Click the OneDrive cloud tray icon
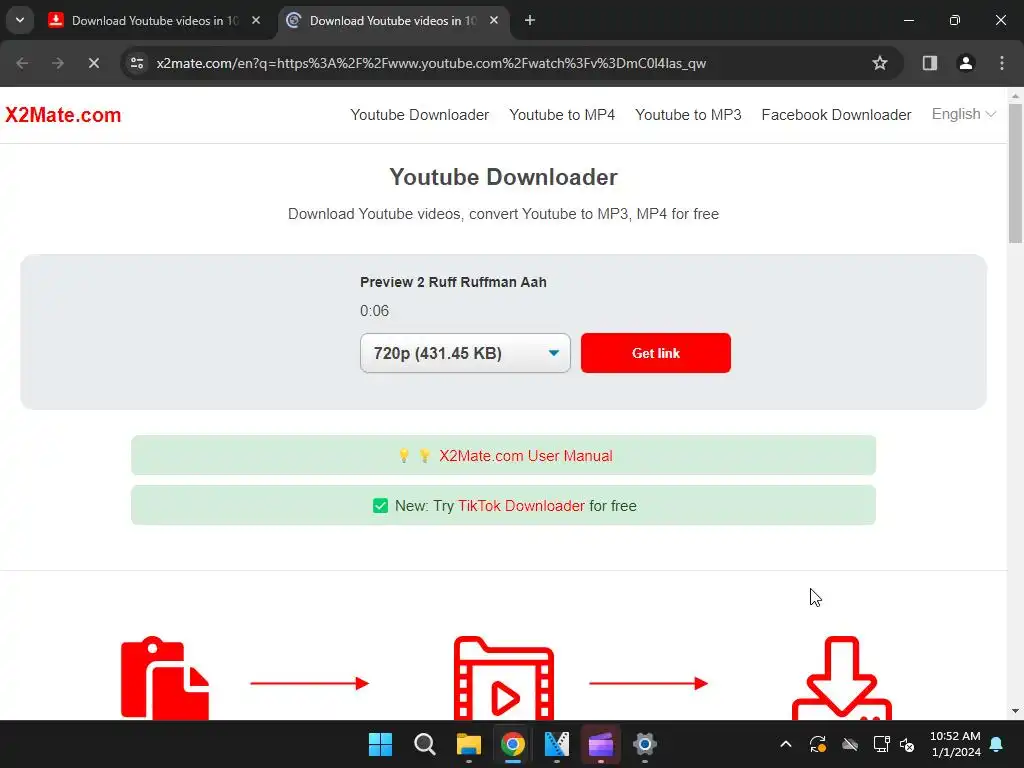 pyautogui.click(x=850, y=744)
